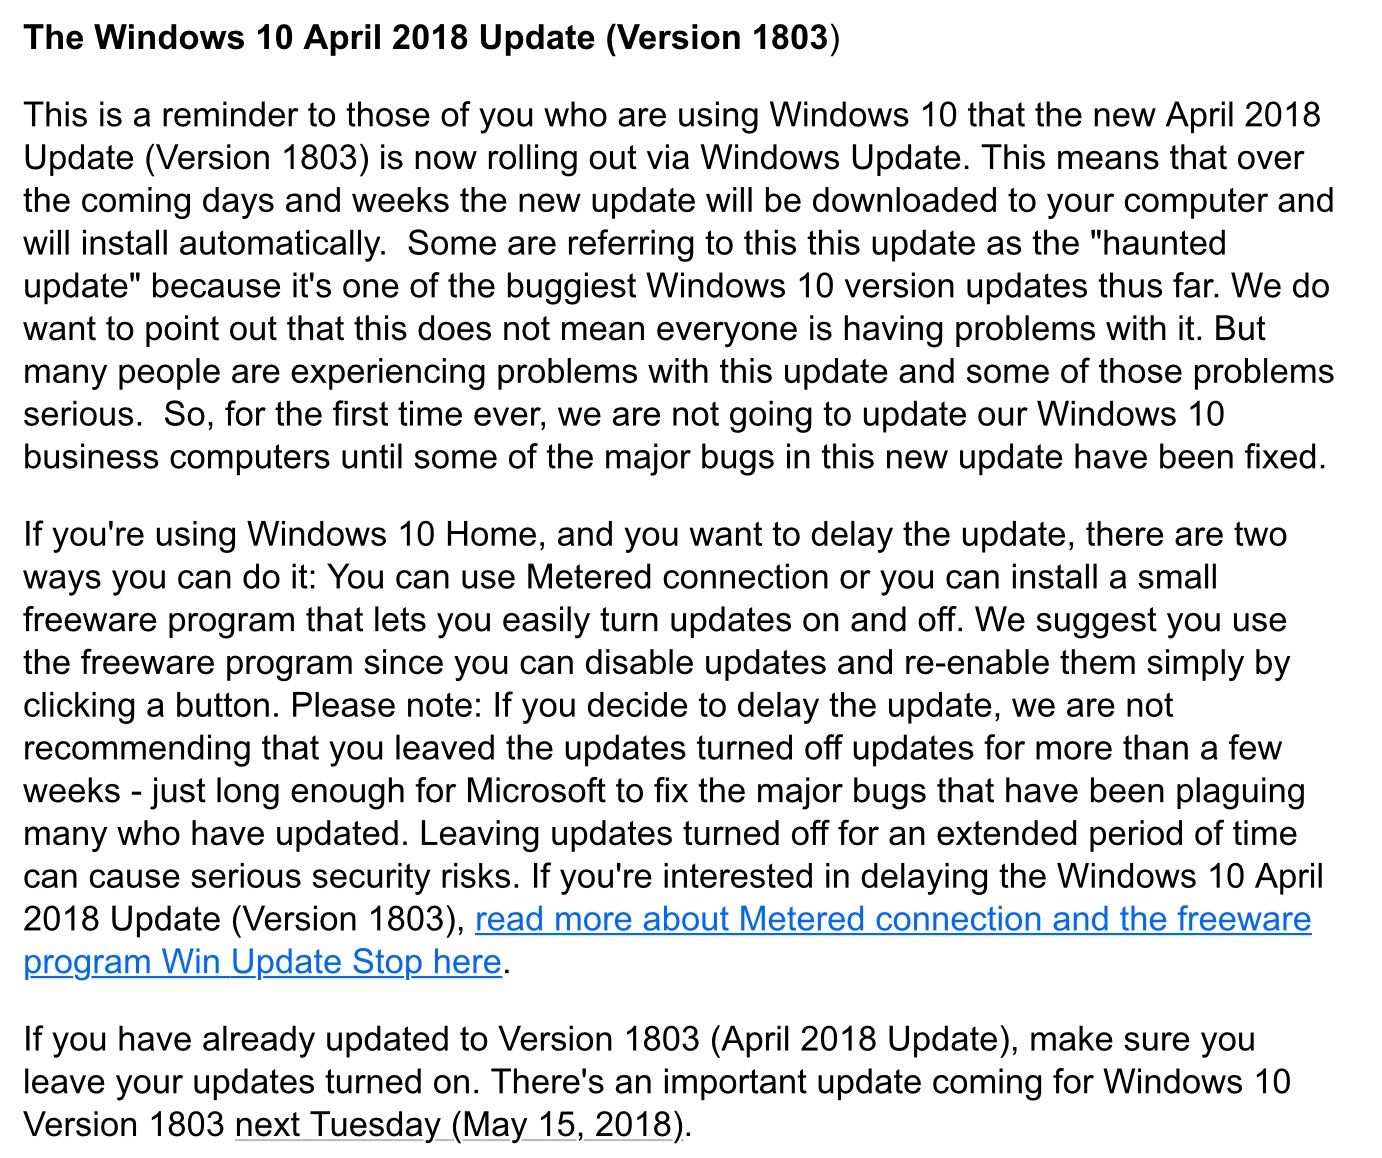
Task: Click the phrase 'Please note:' in the text
Action: click(x=385, y=706)
